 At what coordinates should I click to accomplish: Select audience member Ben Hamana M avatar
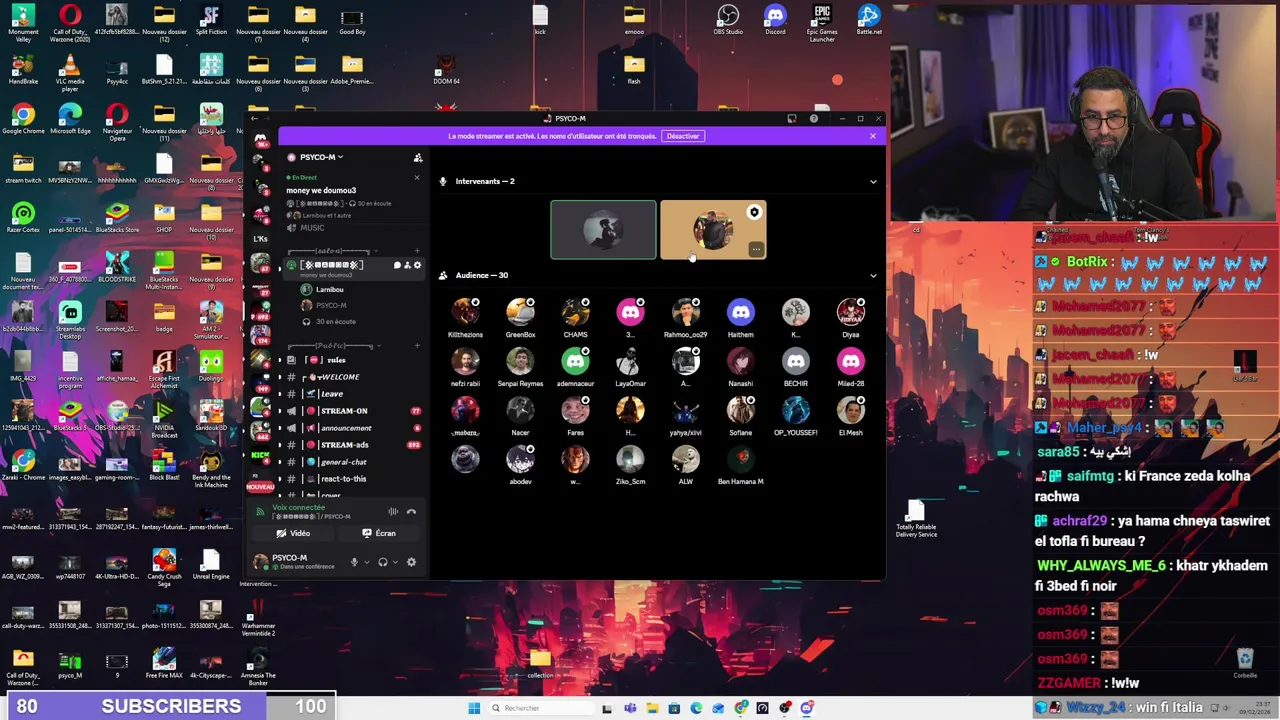click(740, 460)
